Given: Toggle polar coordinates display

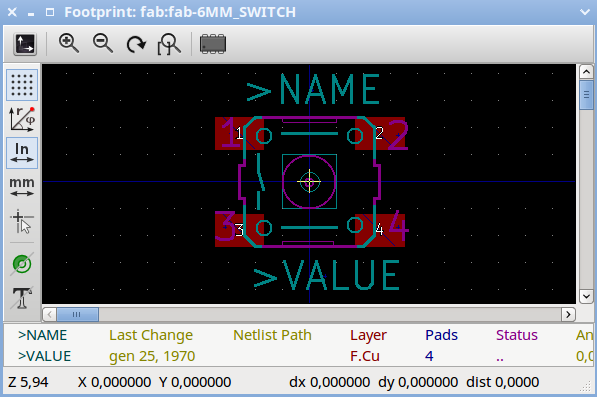Looking at the screenshot, I should [x=22, y=119].
